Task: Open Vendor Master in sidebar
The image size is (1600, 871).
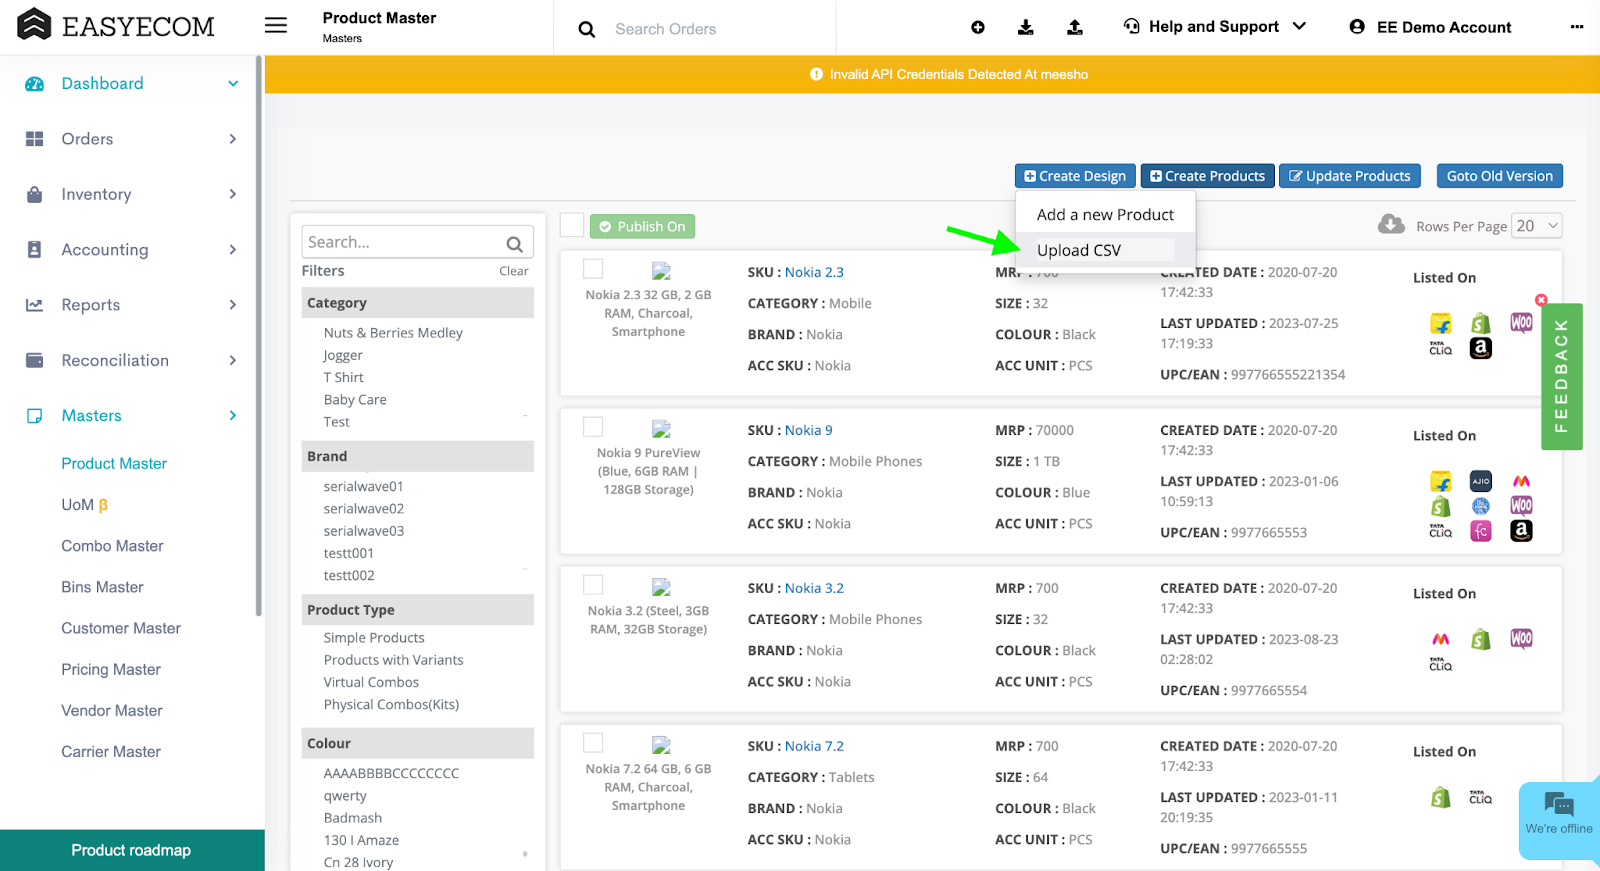Action: (x=112, y=711)
